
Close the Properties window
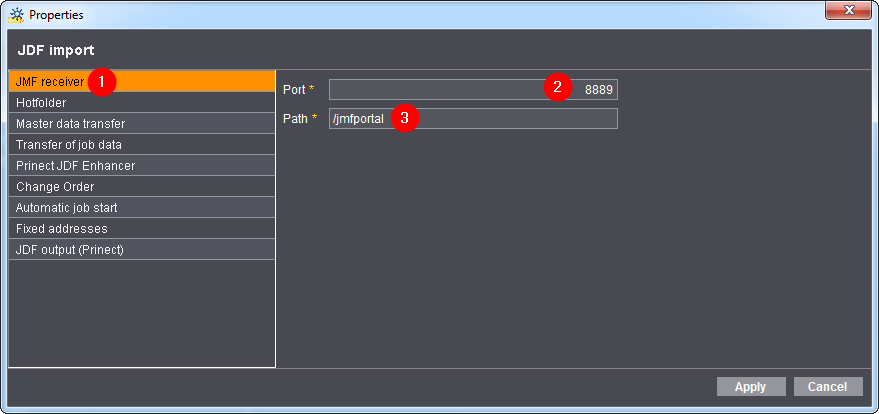click(848, 12)
